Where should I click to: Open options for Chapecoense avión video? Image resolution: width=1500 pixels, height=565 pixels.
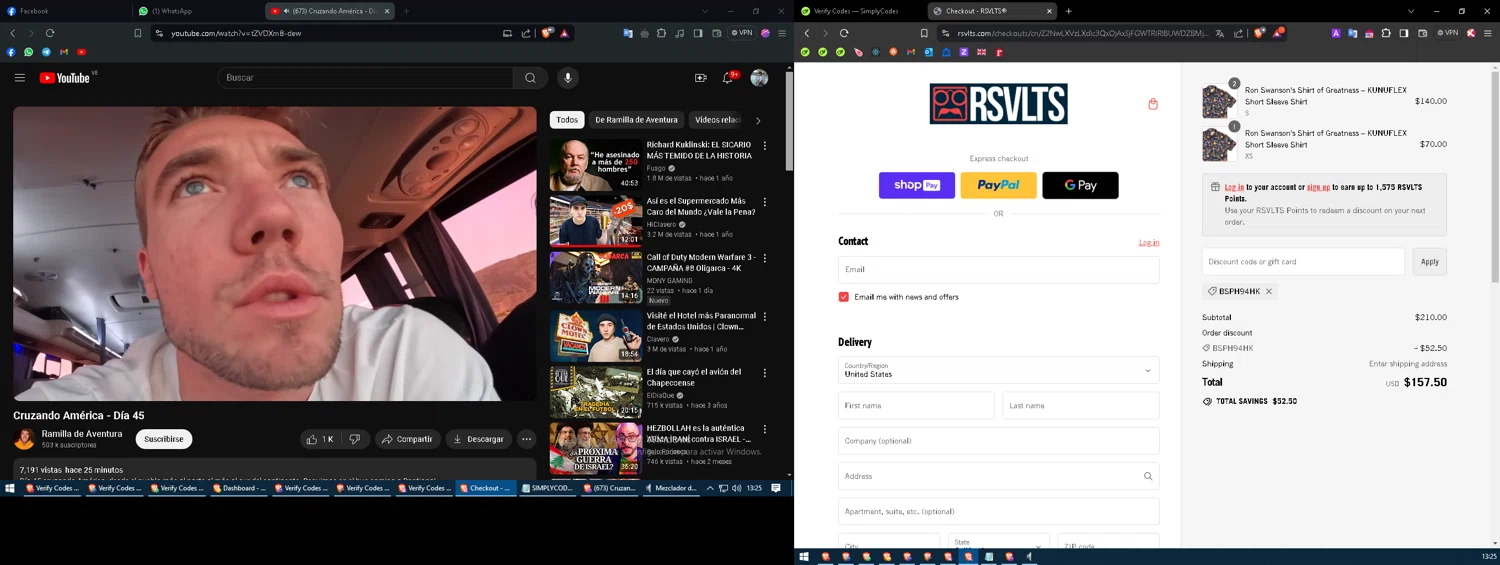765,372
